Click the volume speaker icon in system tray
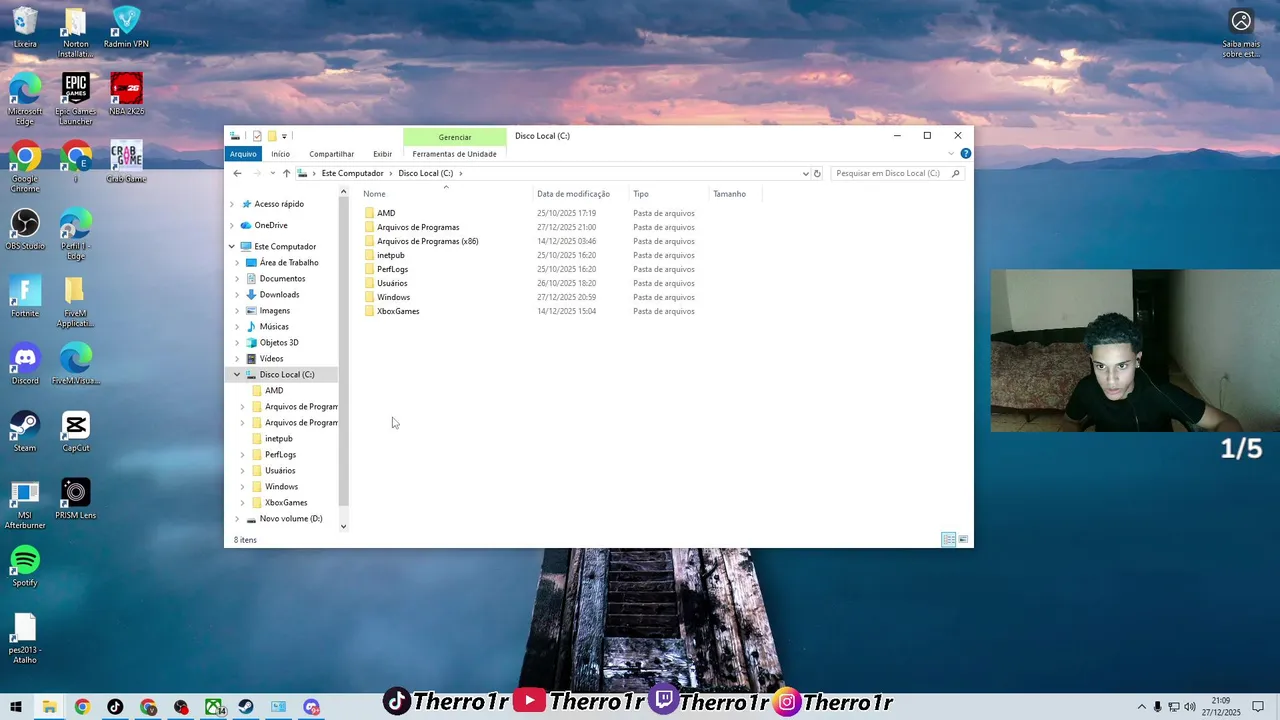Image resolution: width=1280 pixels, height=720 pixels. 1190,707
